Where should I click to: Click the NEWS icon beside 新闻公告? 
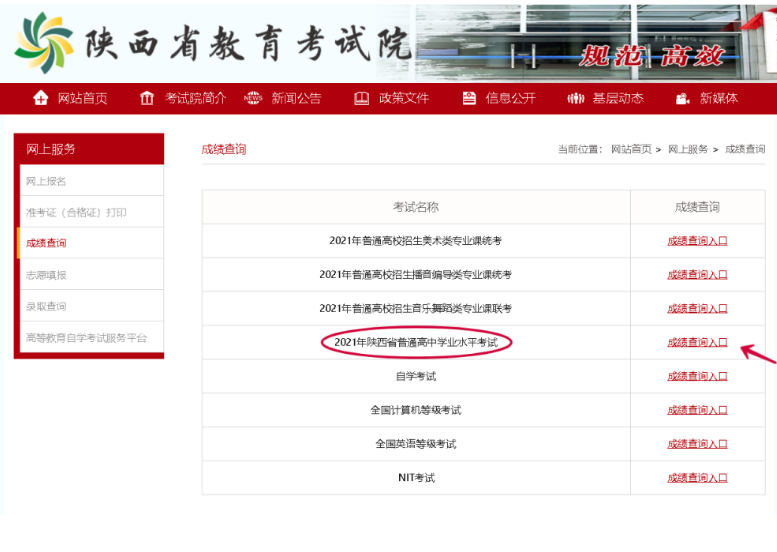click(x=253, y=98)
